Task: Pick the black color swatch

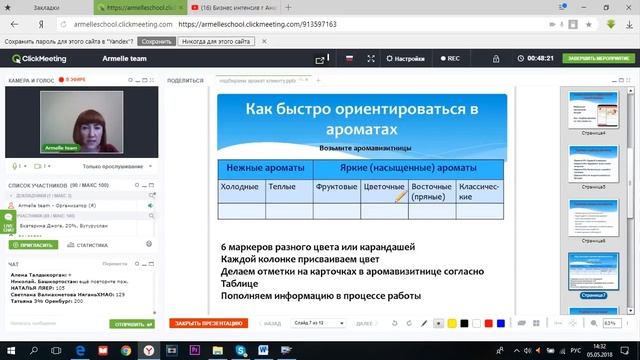Action: click(464, 323)
